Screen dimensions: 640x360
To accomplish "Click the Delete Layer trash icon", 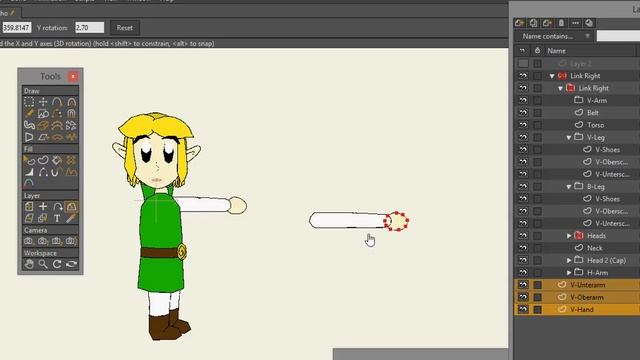I will pyautogui.click(x=561, y=23).
